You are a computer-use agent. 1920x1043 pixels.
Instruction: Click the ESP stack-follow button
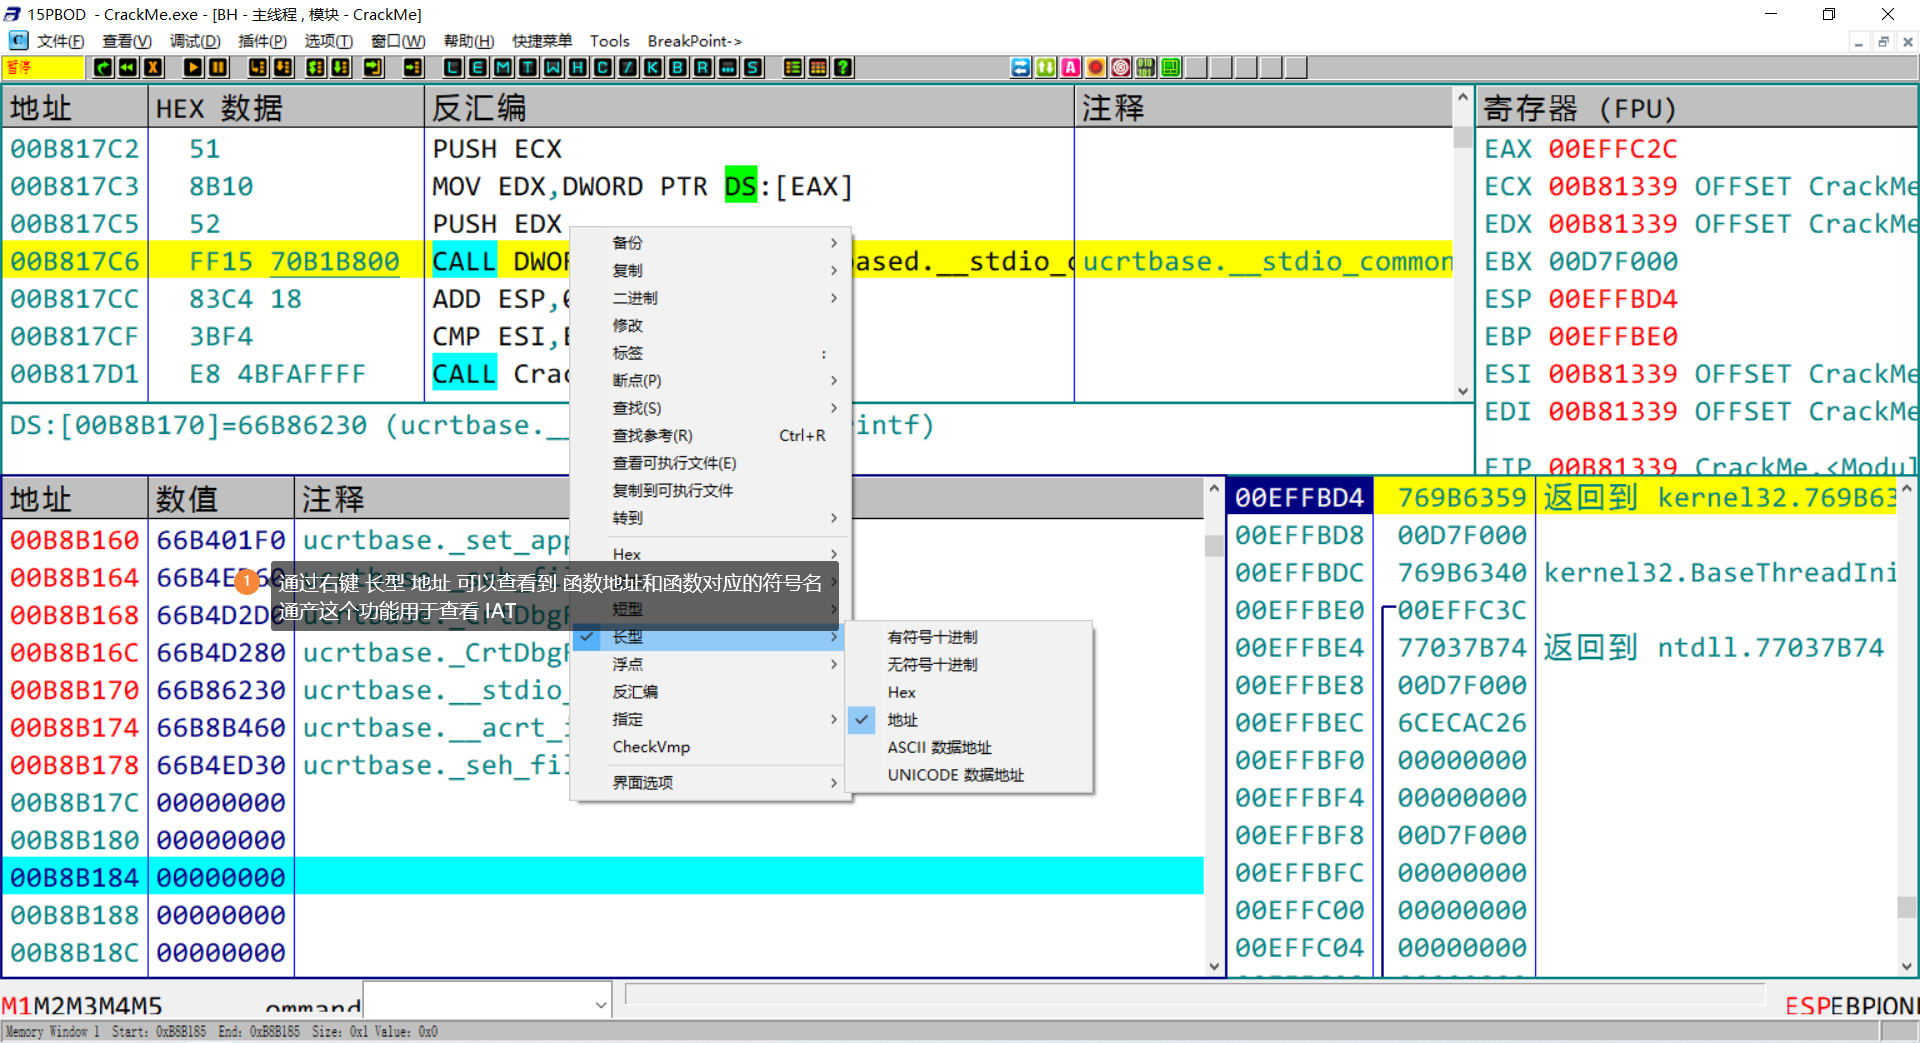[1808, 1006]
